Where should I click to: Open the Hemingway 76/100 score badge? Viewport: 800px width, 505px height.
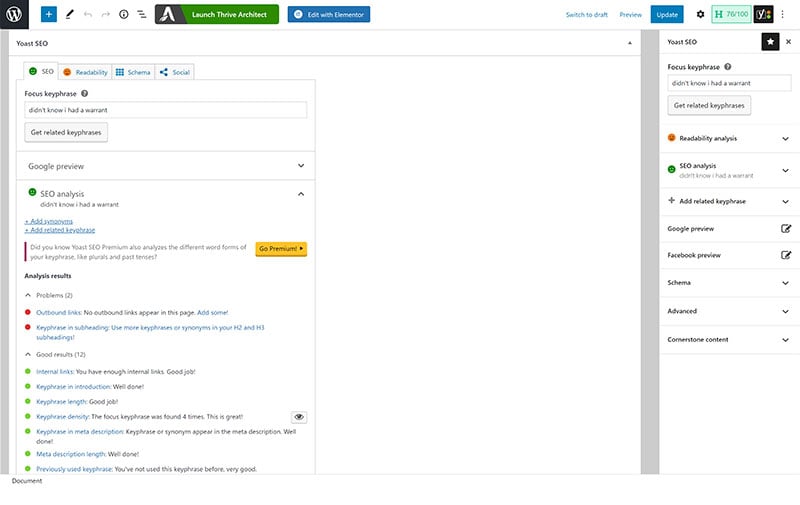click(731, 14)
